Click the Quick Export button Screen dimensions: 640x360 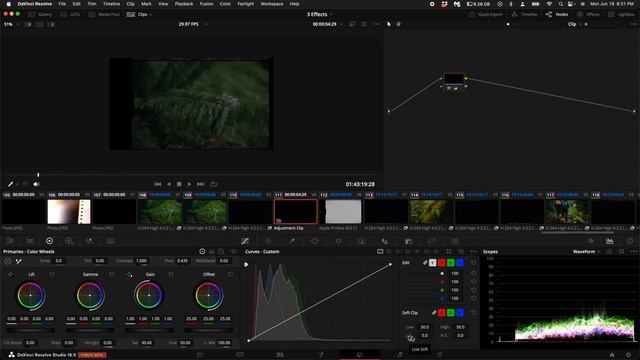click(486, 14)
